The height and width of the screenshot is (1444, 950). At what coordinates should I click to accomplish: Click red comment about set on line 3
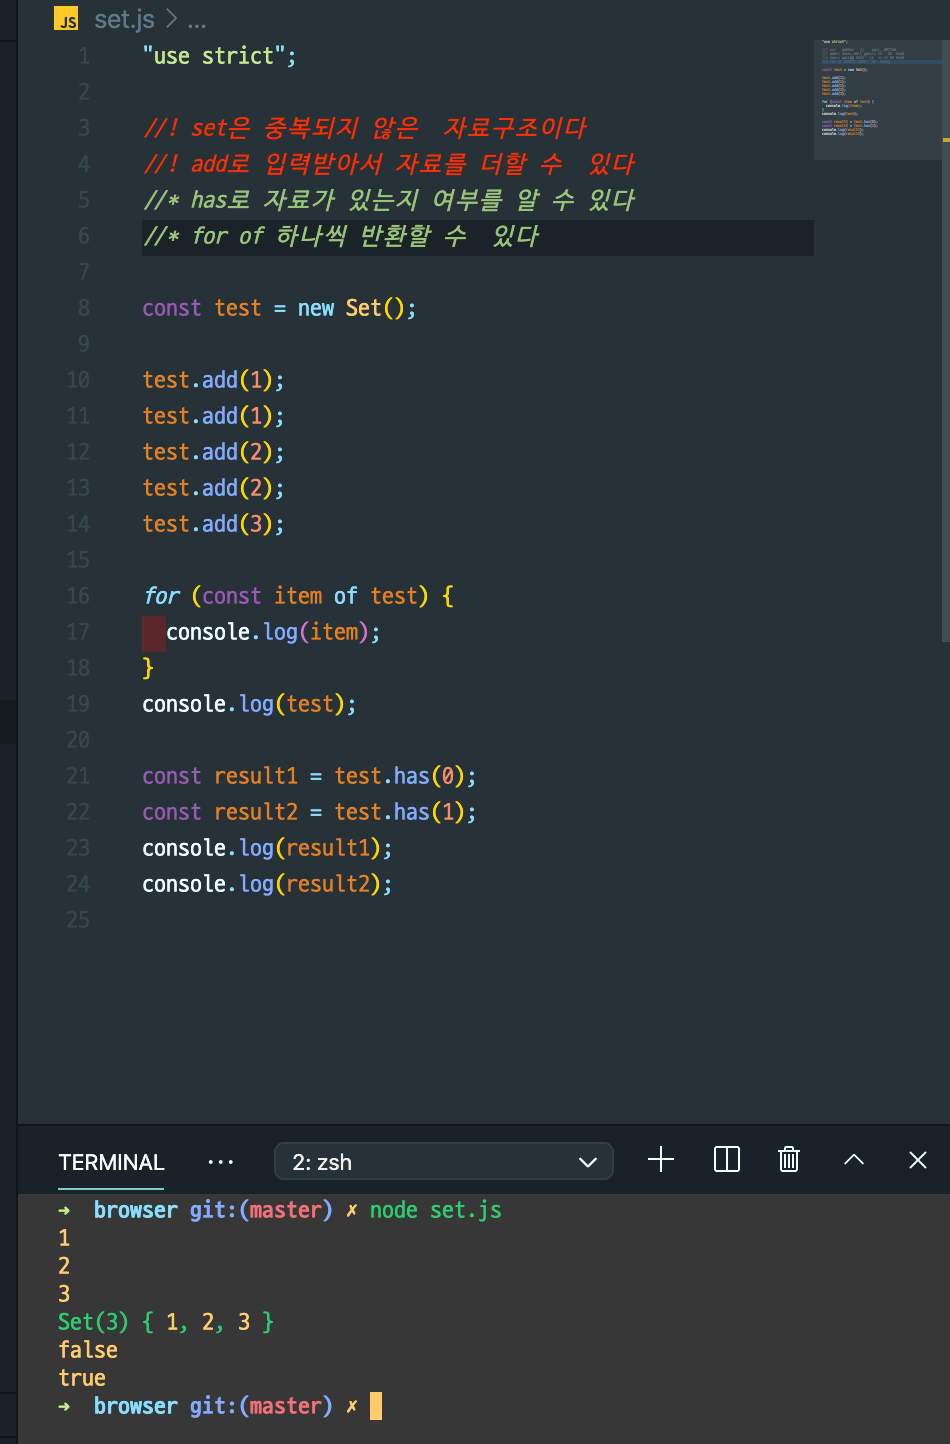click(365, 128)
